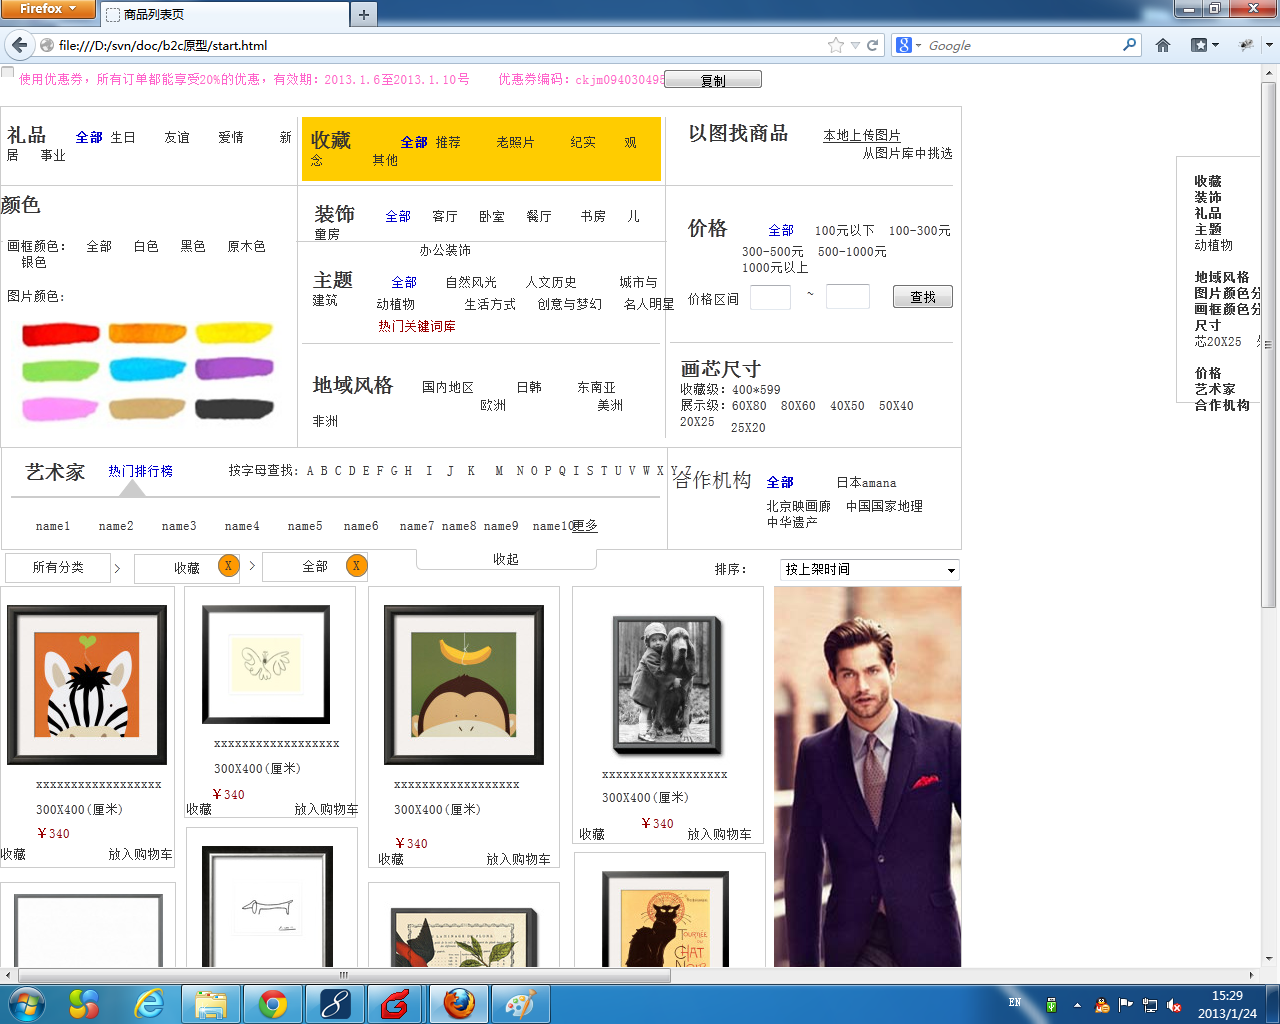Bookmark this page with the star icon

pos(836,45)
